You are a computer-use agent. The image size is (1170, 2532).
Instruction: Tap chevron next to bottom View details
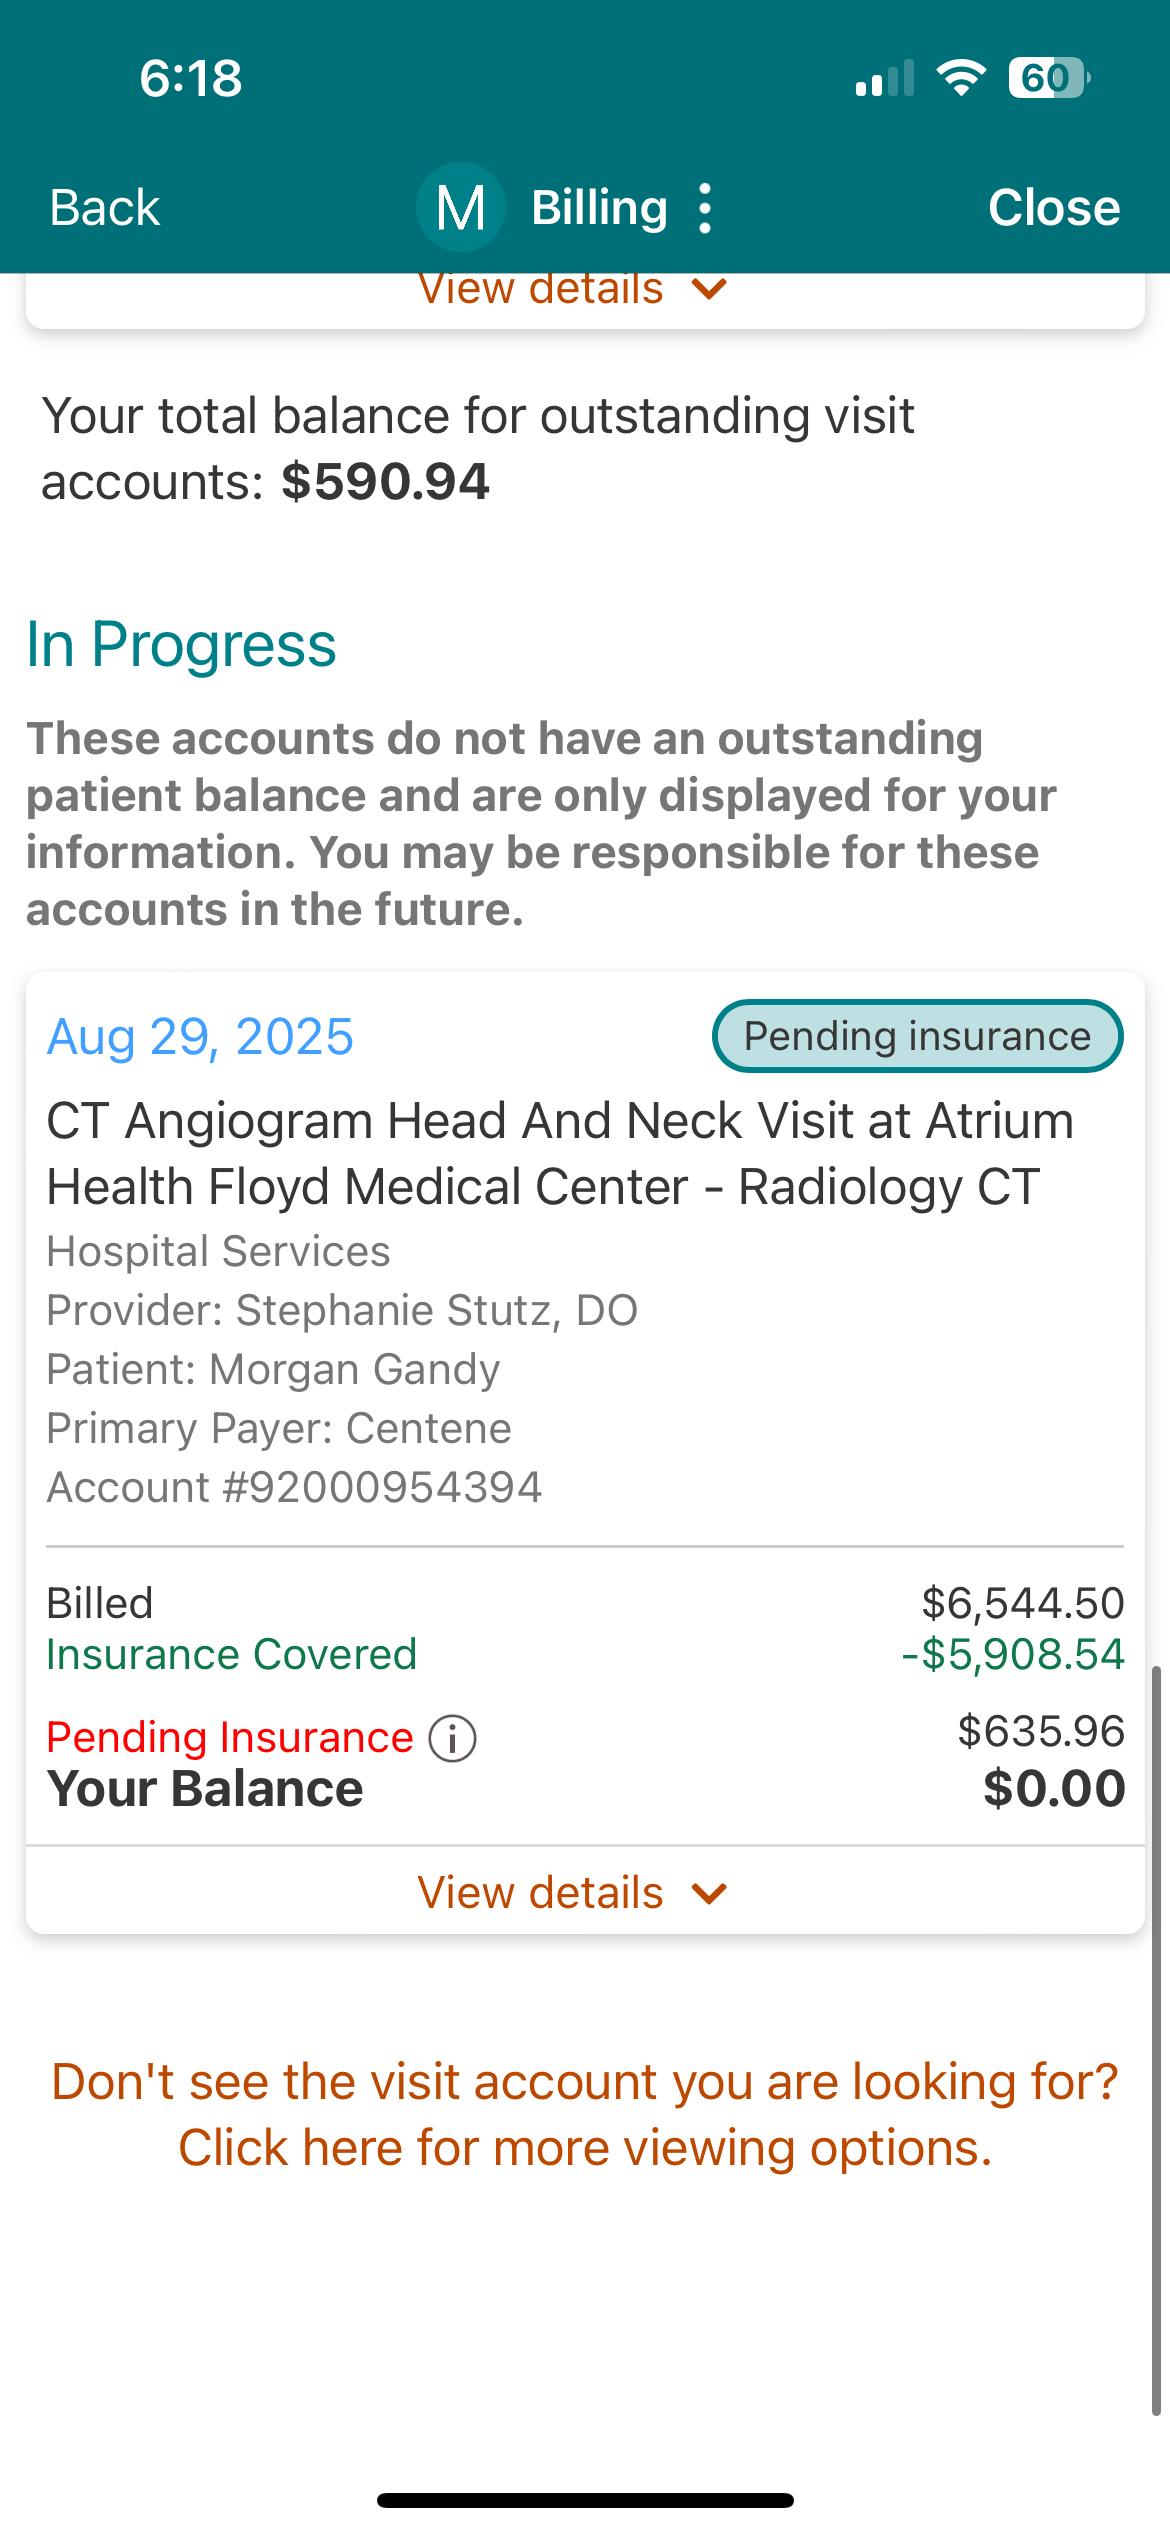[x=709, y=1893]
